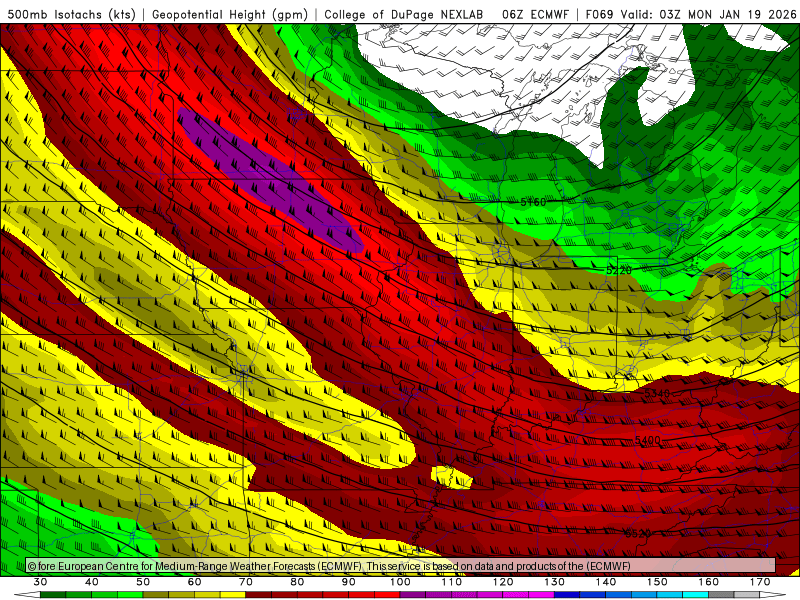This screenshot has width=800, height=600.
Task: Click the 130 value on the color scale
Action: pyautogui.click(x=555, y=582)
